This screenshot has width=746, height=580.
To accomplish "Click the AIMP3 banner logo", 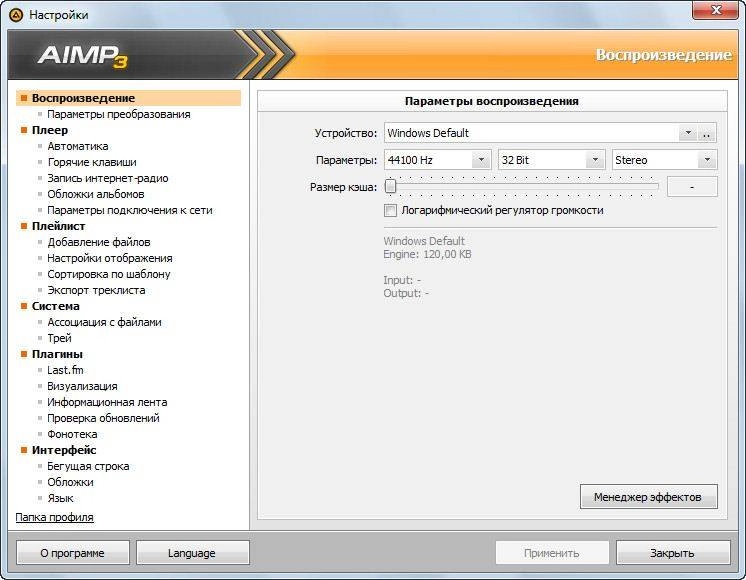I will [83, 56].
